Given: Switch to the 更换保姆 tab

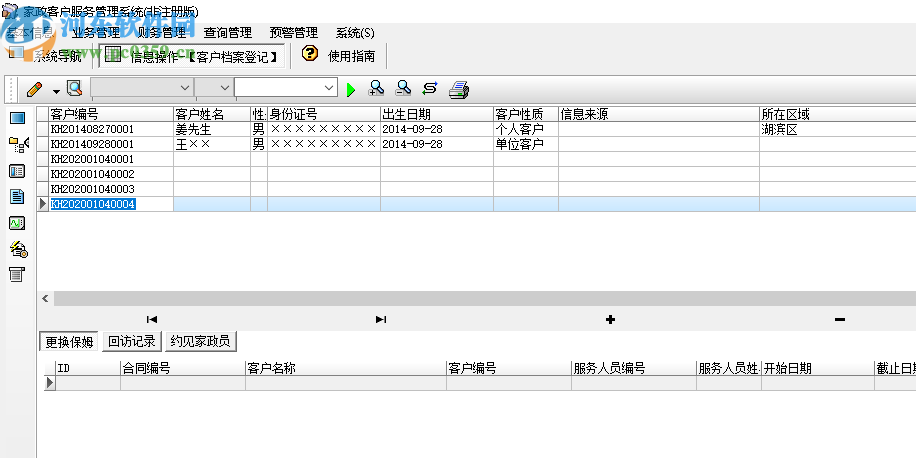Looking at the screenshot, I should coord(69,342).
